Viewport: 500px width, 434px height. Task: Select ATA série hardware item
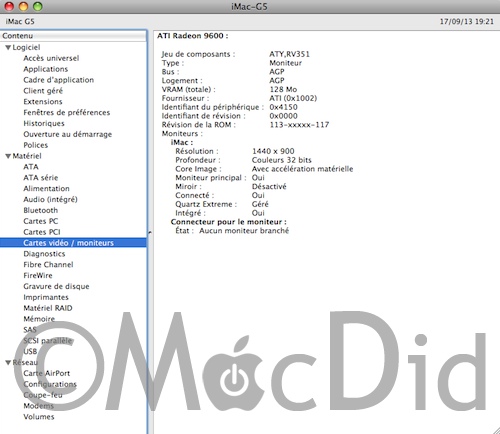click(x=41, y=178)
